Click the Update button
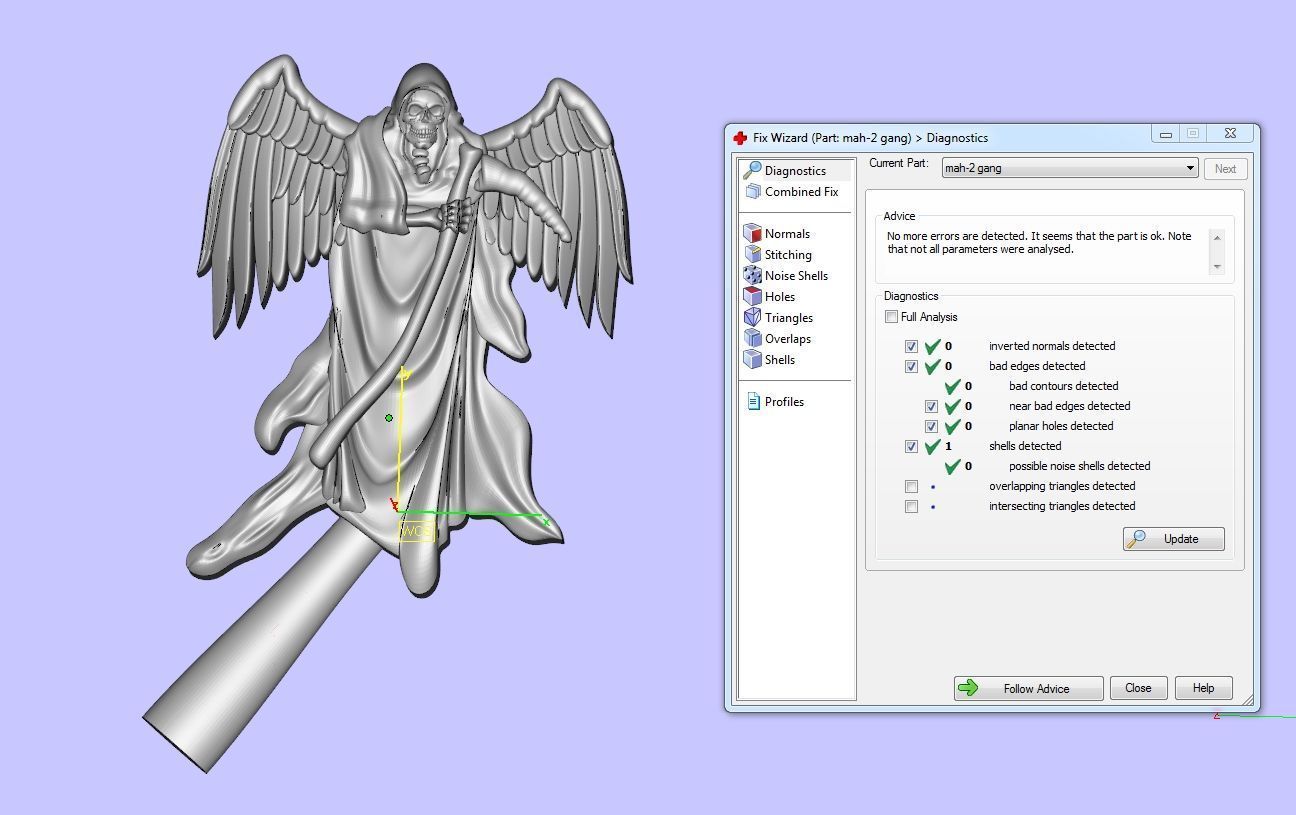Viewport: 1296px width, 815px height. 1173,539
